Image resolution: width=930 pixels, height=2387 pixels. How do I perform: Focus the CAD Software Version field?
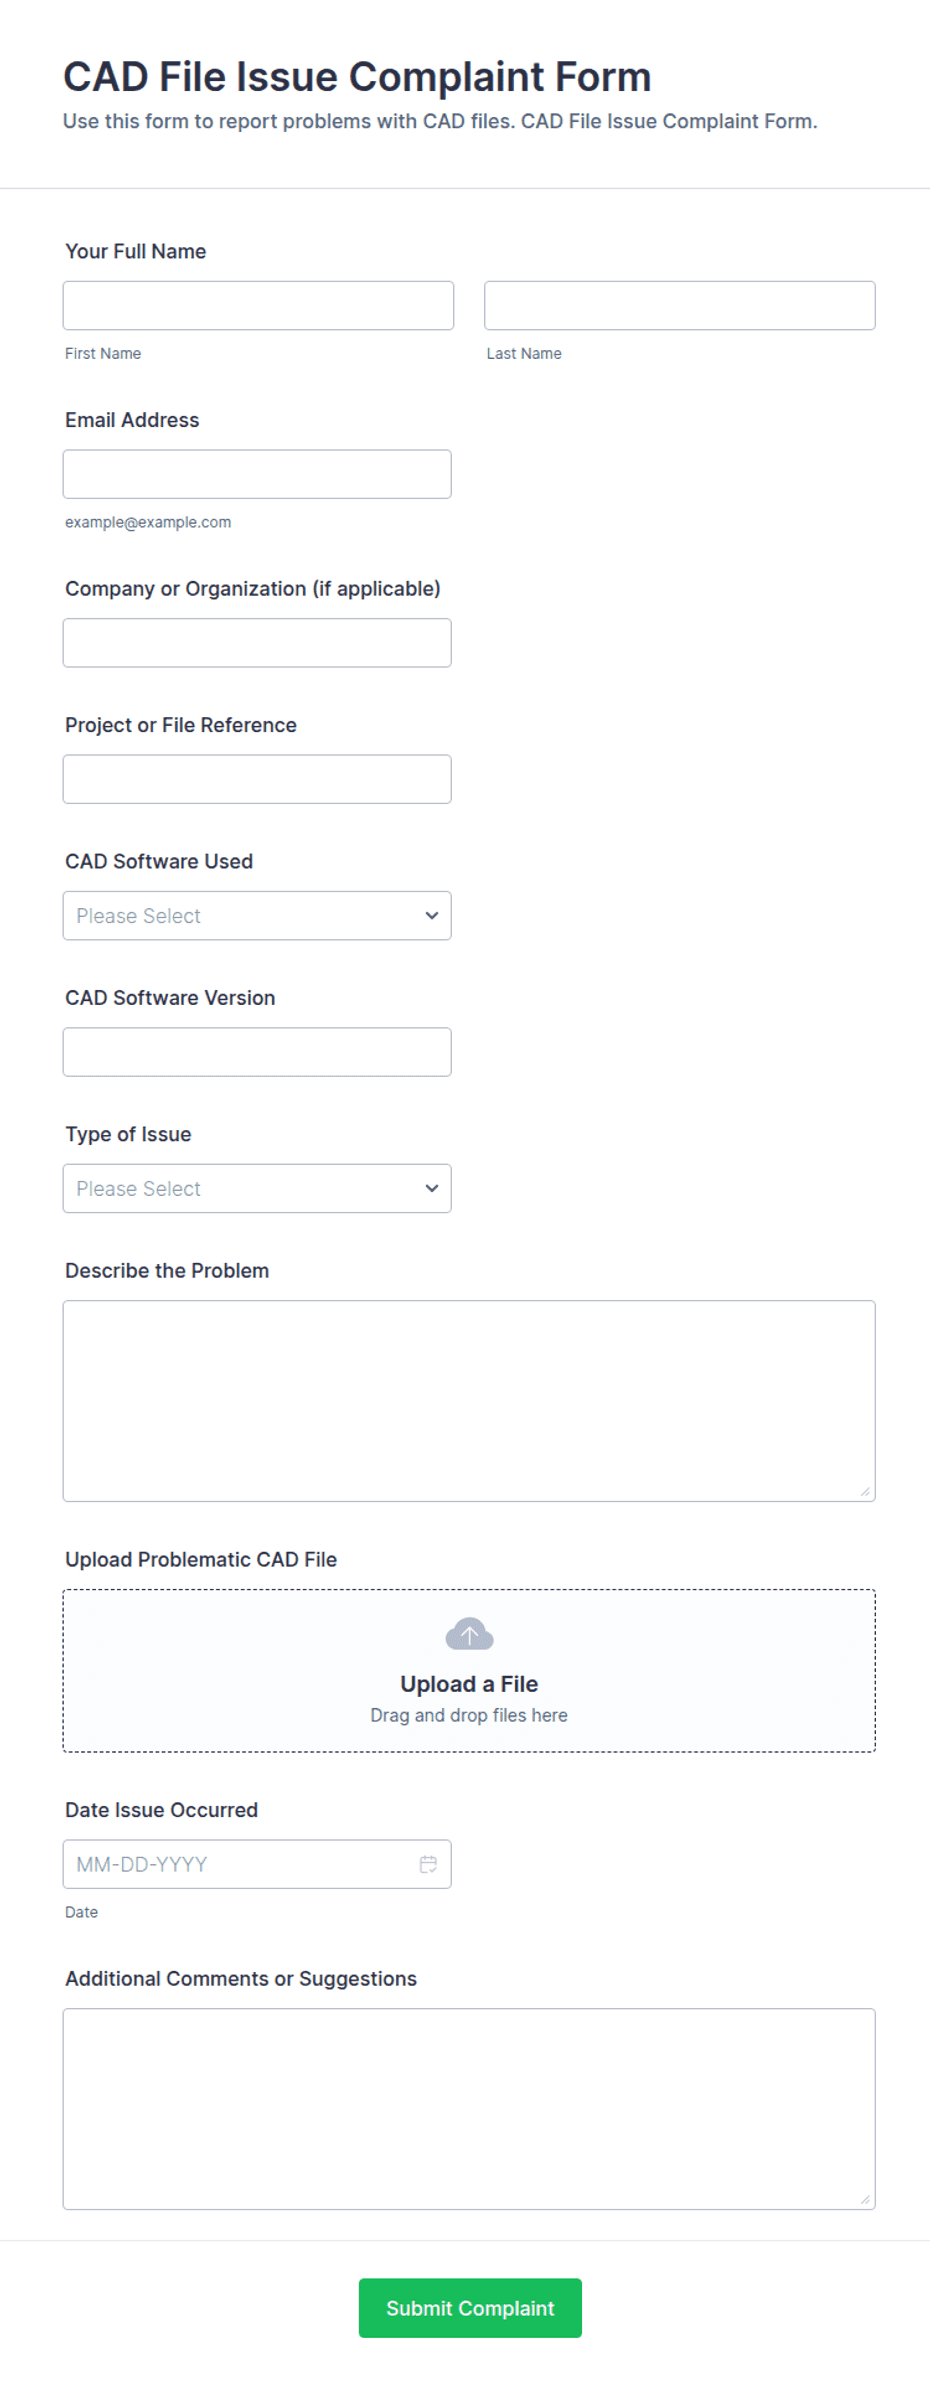[257, 1052]
